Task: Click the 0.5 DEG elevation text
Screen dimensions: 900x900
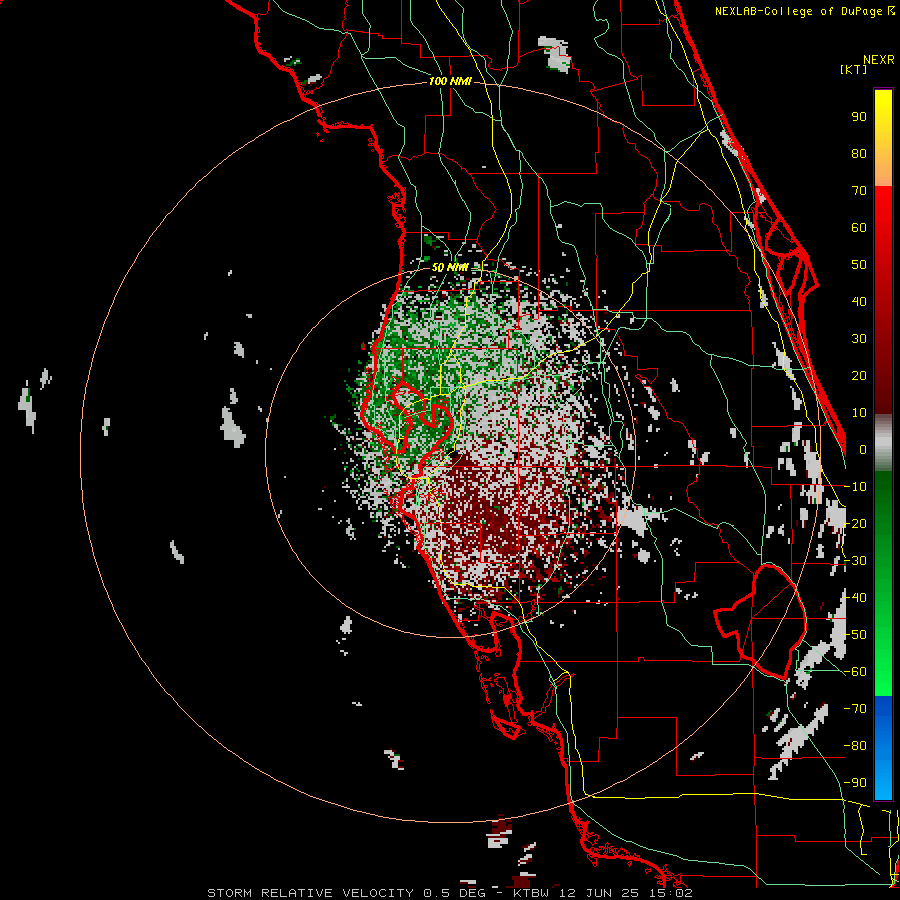Action: (455, 893)
